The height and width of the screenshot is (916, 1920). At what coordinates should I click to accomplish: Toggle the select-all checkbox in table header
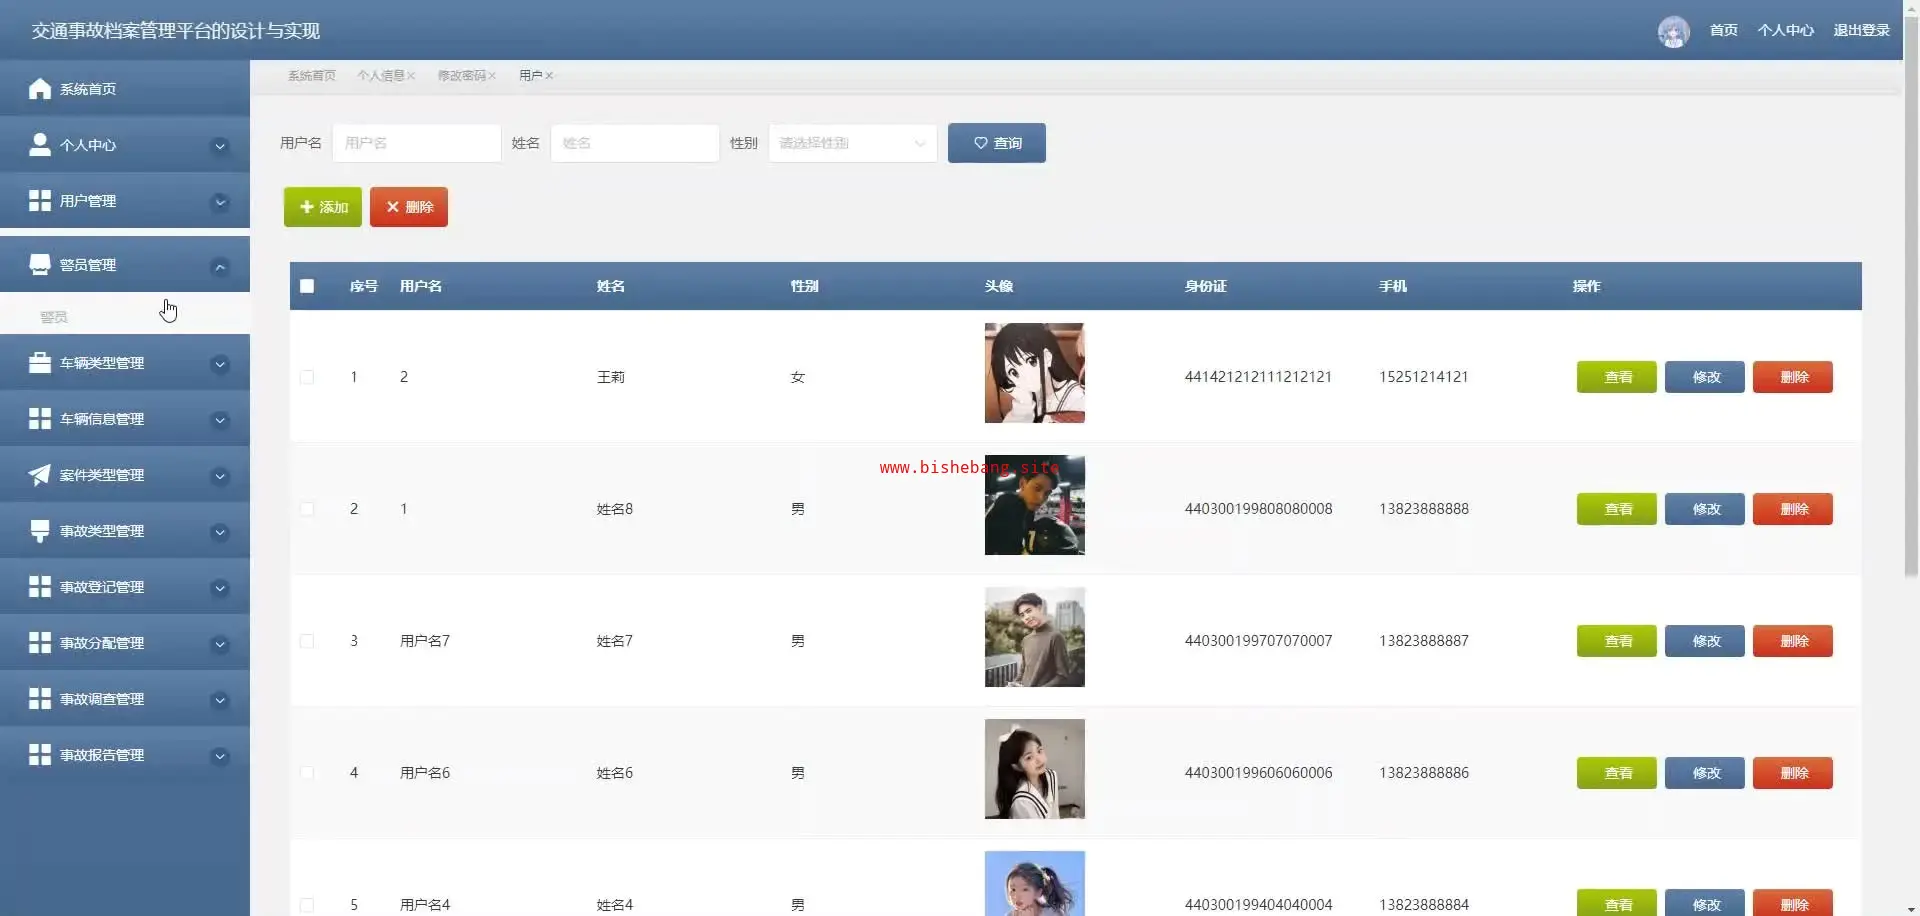[307, 286]
